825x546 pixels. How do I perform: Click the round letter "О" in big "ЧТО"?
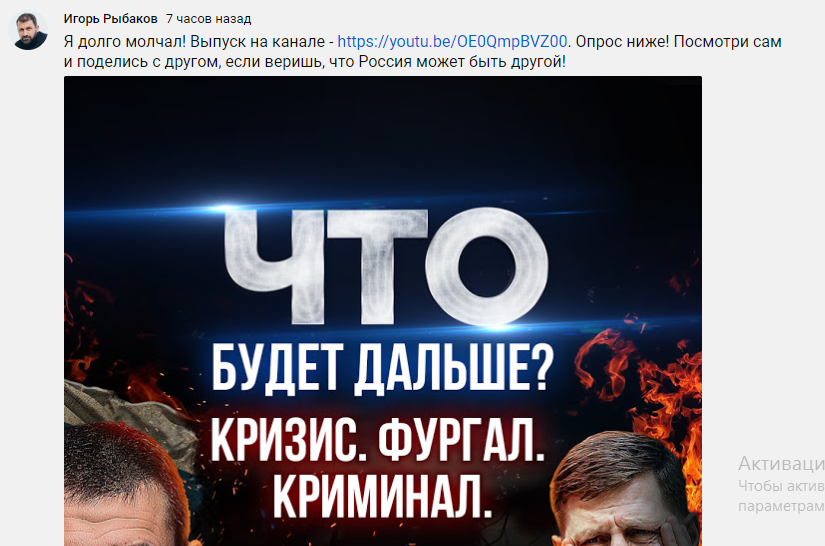(x=487, y=266)
